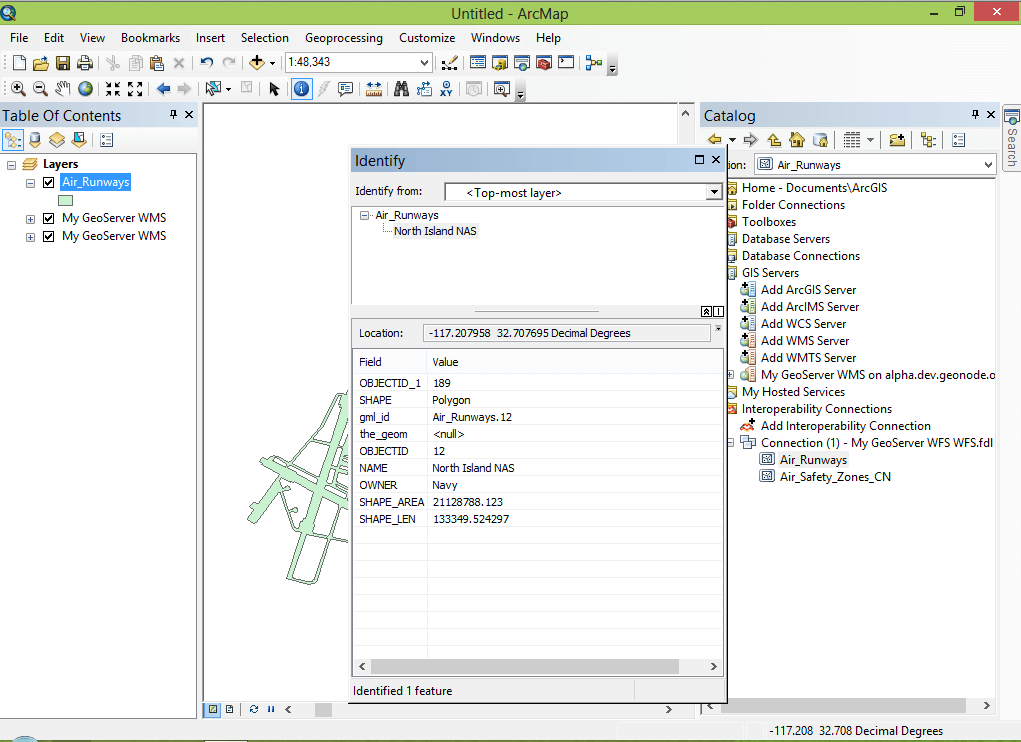Screen dimensions: 1021x742
Task: Open the File menu
Action: [19, 38]
